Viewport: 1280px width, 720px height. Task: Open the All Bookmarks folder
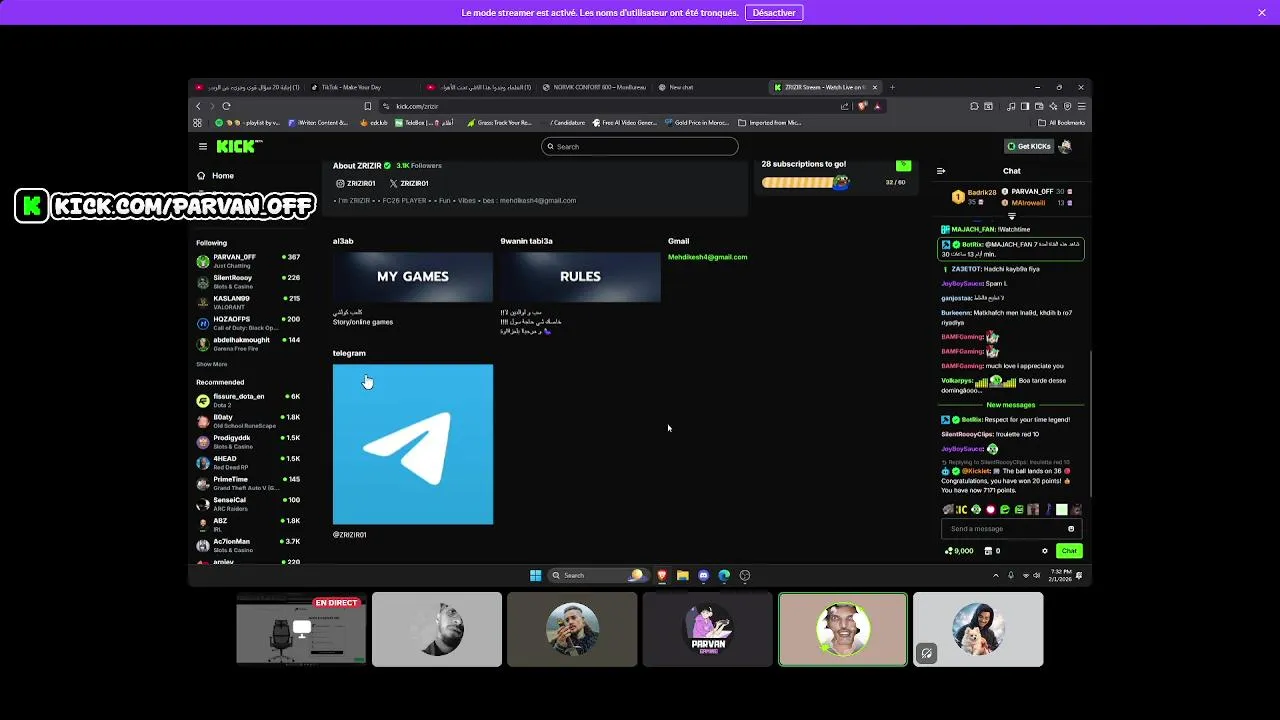point(1062,123)
